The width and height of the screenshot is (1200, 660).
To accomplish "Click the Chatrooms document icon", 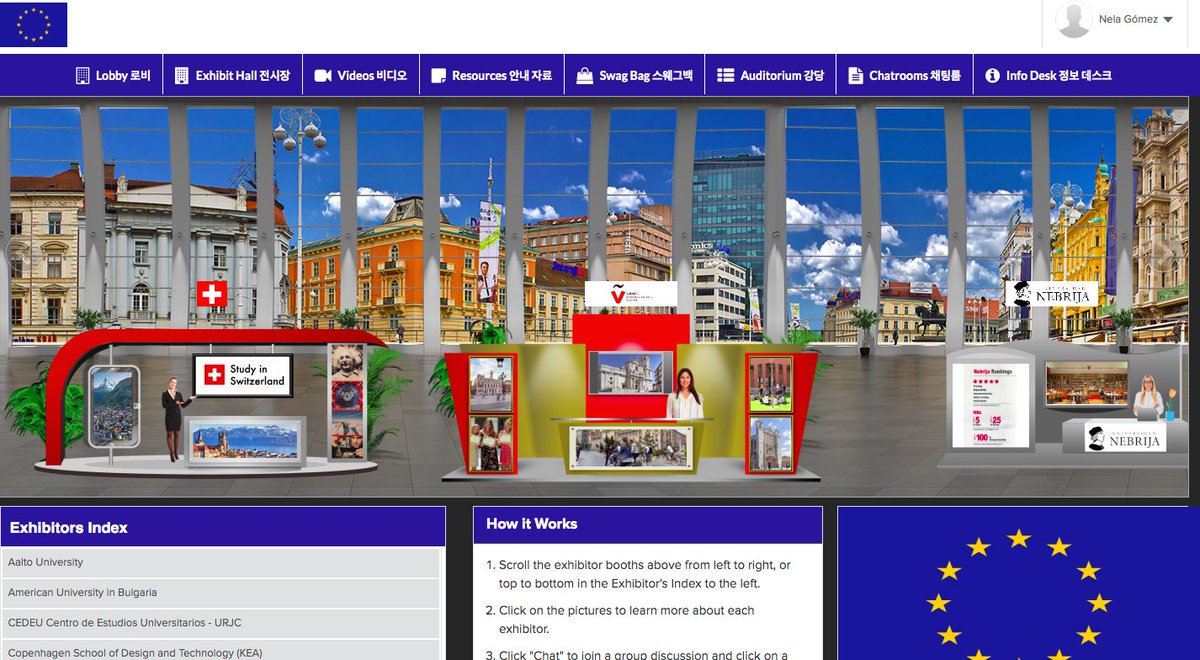I will pos(855,75).
